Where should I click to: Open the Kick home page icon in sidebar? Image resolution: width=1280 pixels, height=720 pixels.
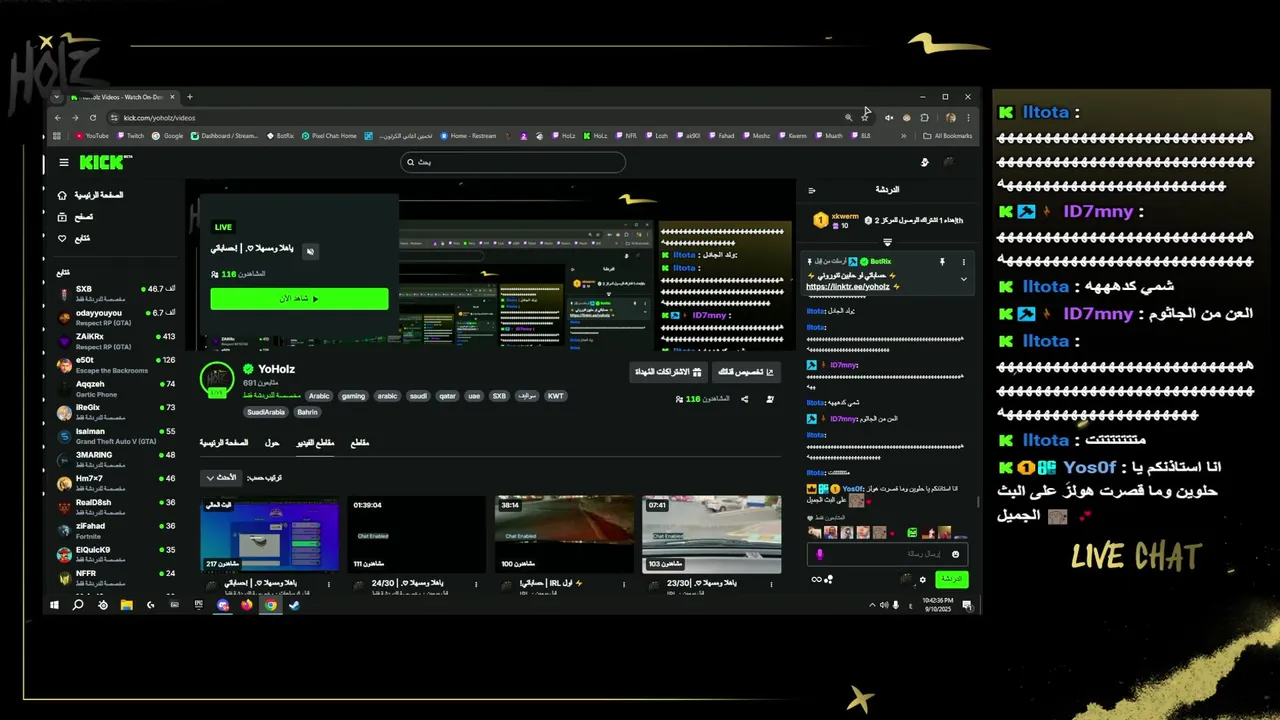62,195
